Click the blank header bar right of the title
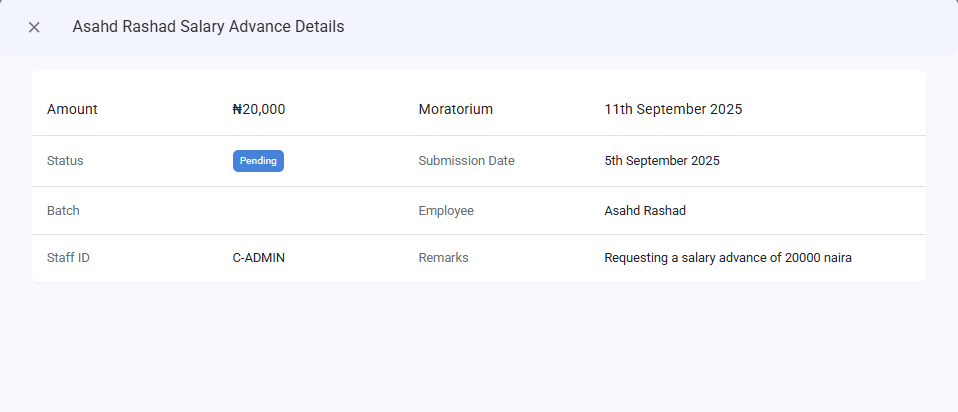This screenshot has width=958, height=412. click(650, 27)
